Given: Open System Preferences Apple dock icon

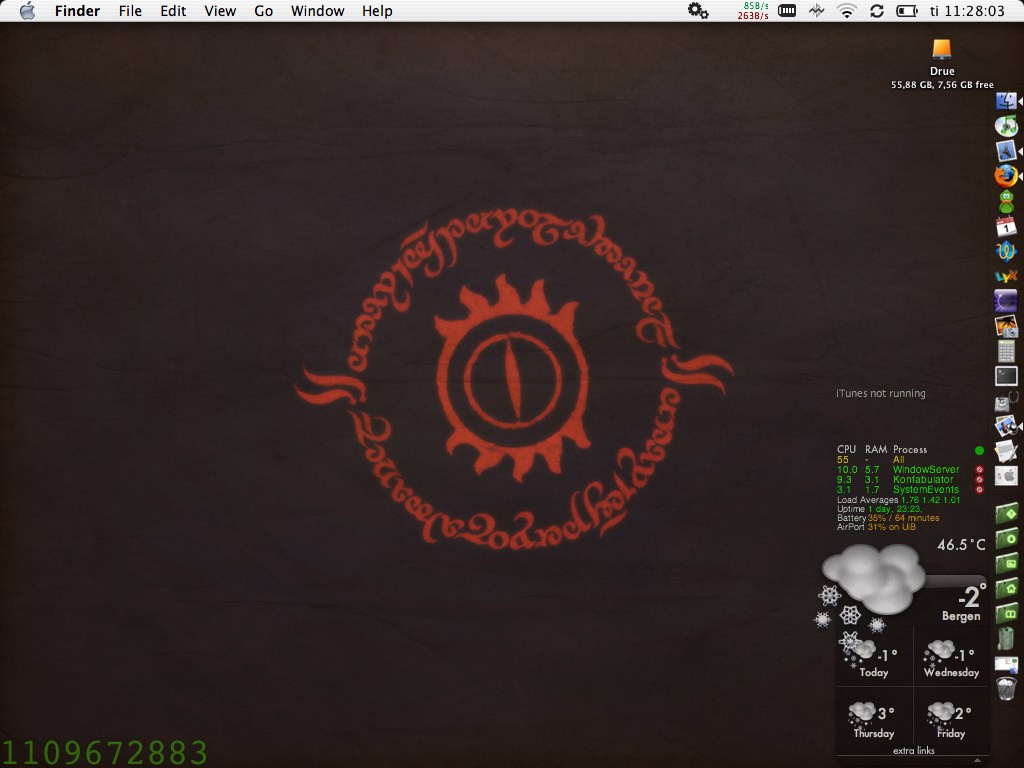Looking at the screenshot, I should 1006,475.
